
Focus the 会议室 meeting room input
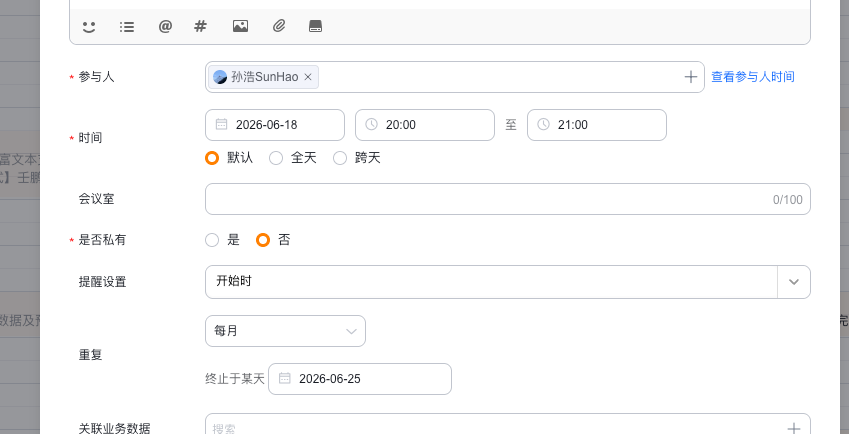click(508, 199)
